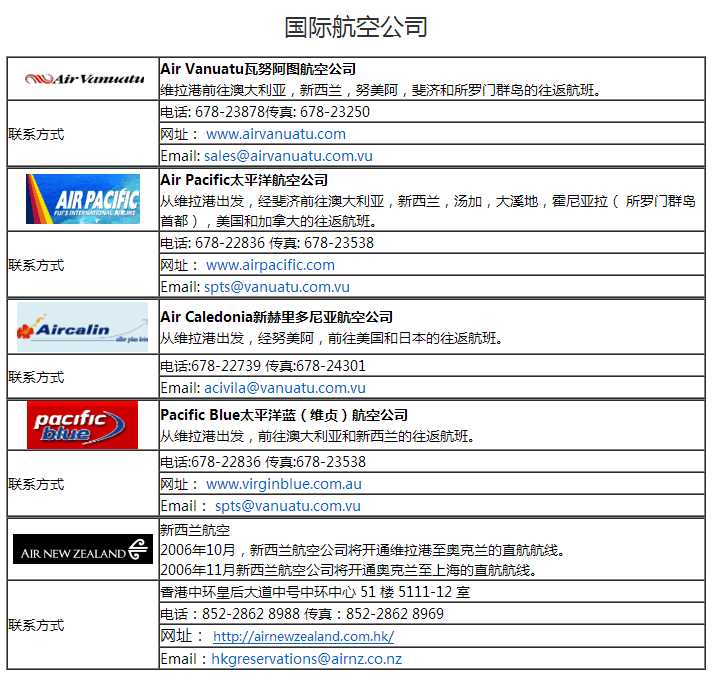This screenshot has height=684, width=714.
Task: Click text 2006年11月新西兰航空公司将开通奥克兰至上海的直航航线
Action: [348, 570]
